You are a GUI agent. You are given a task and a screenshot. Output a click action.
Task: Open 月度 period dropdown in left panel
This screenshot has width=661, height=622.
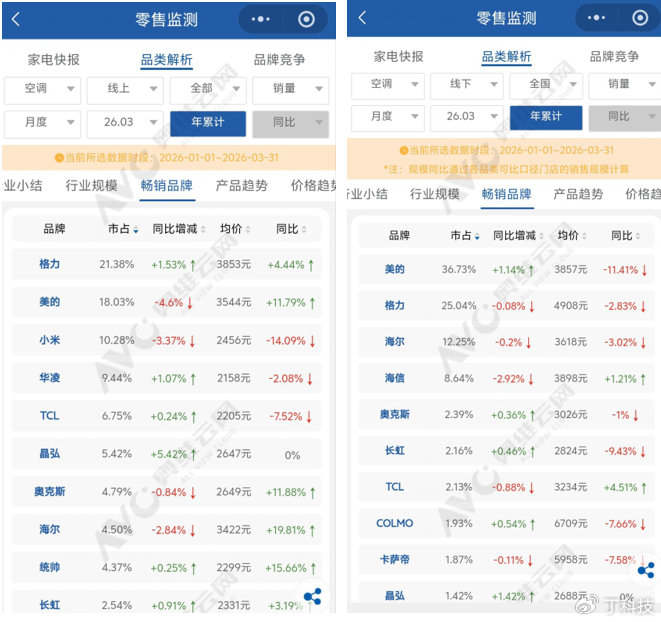42,124
